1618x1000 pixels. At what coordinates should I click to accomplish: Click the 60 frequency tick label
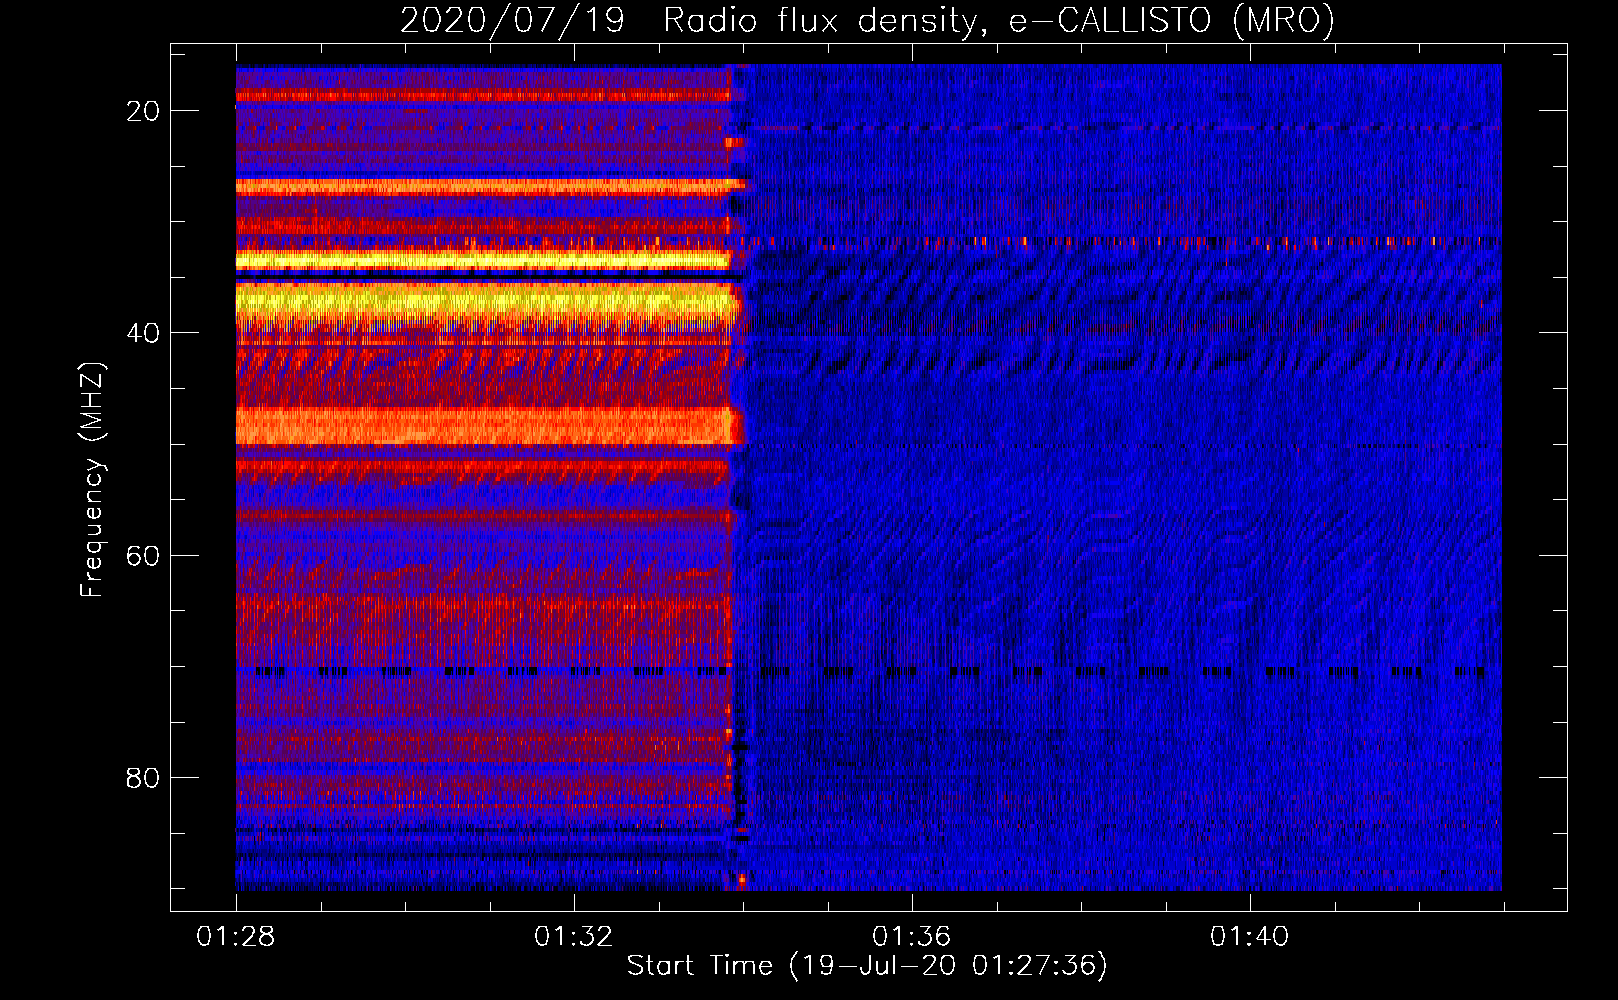tap(143, 555)
